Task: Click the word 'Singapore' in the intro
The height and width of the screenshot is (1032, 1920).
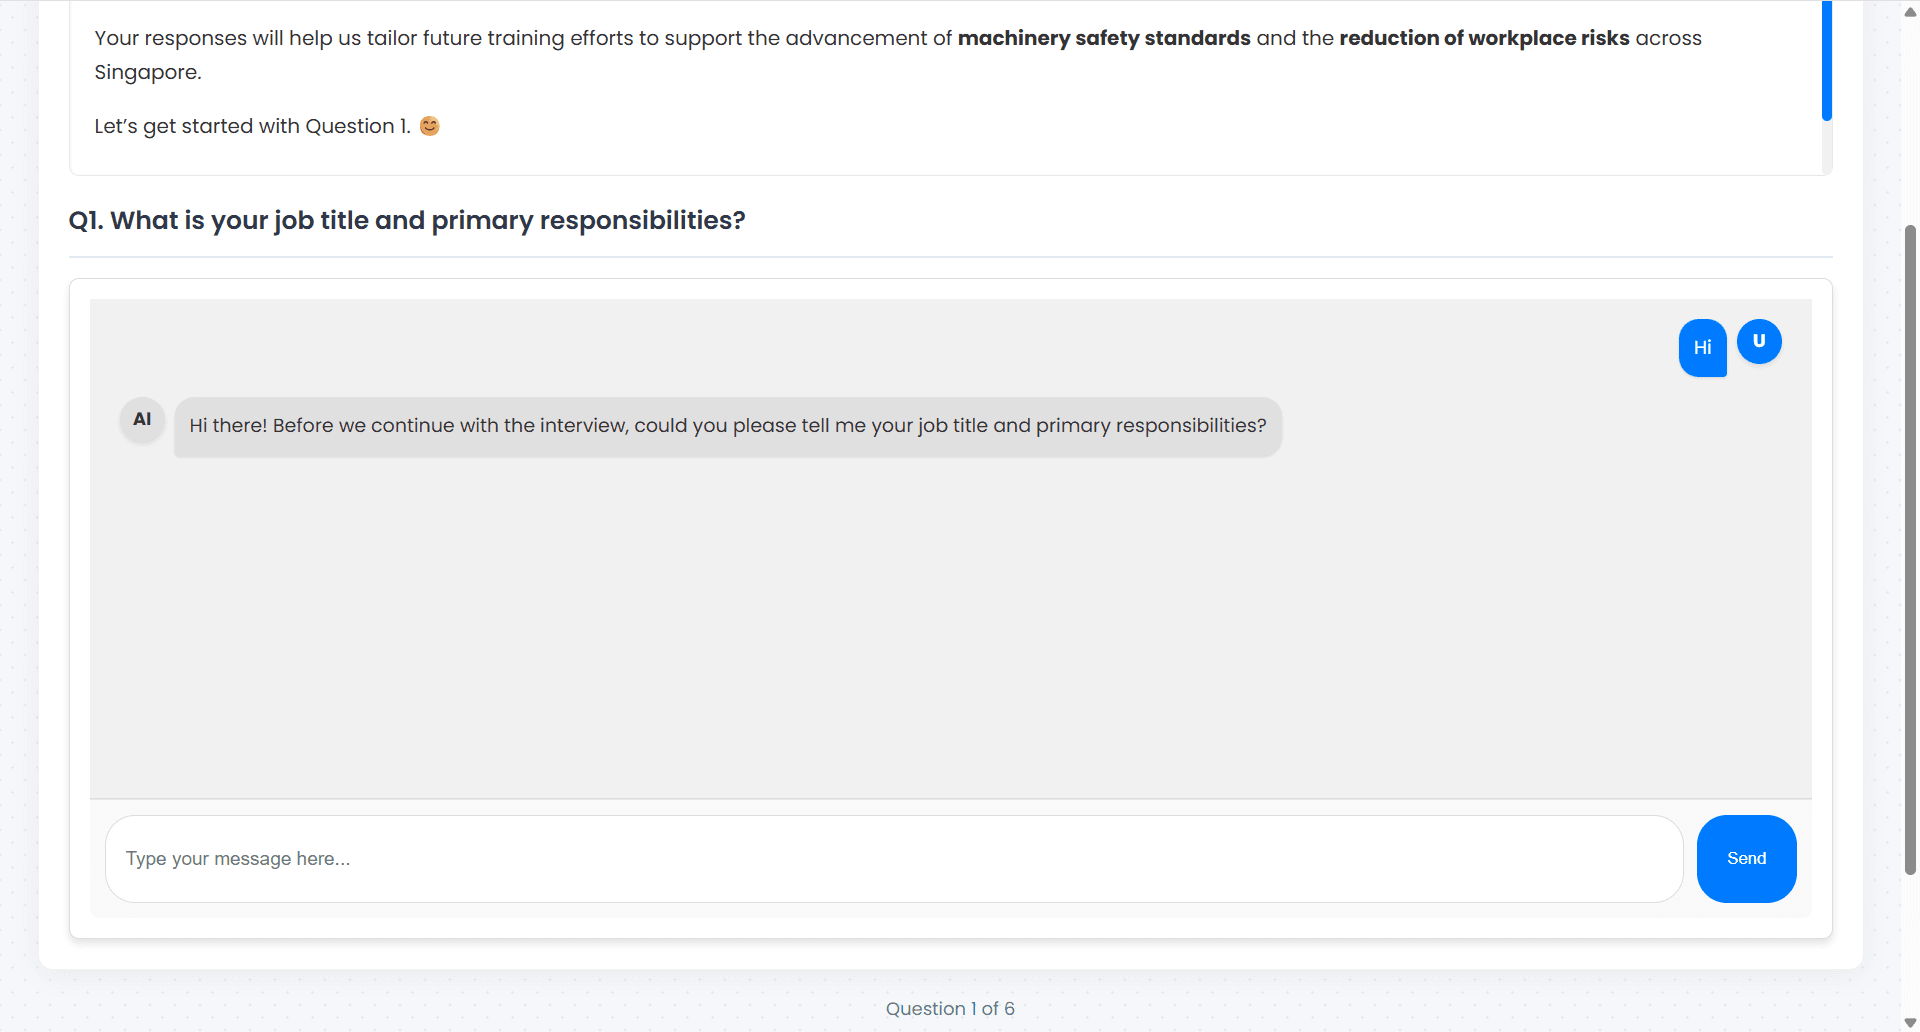Action: (x=146, y=72)
